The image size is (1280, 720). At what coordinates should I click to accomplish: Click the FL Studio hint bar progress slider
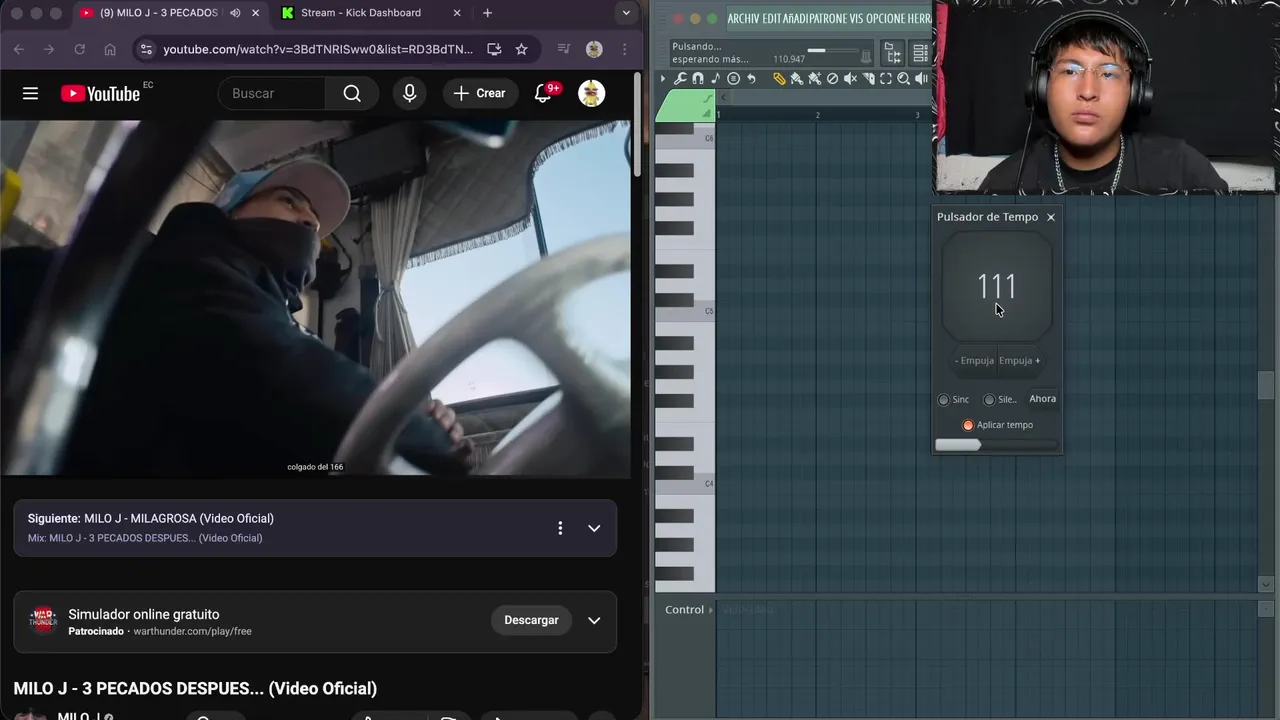[x=833, y=50]
